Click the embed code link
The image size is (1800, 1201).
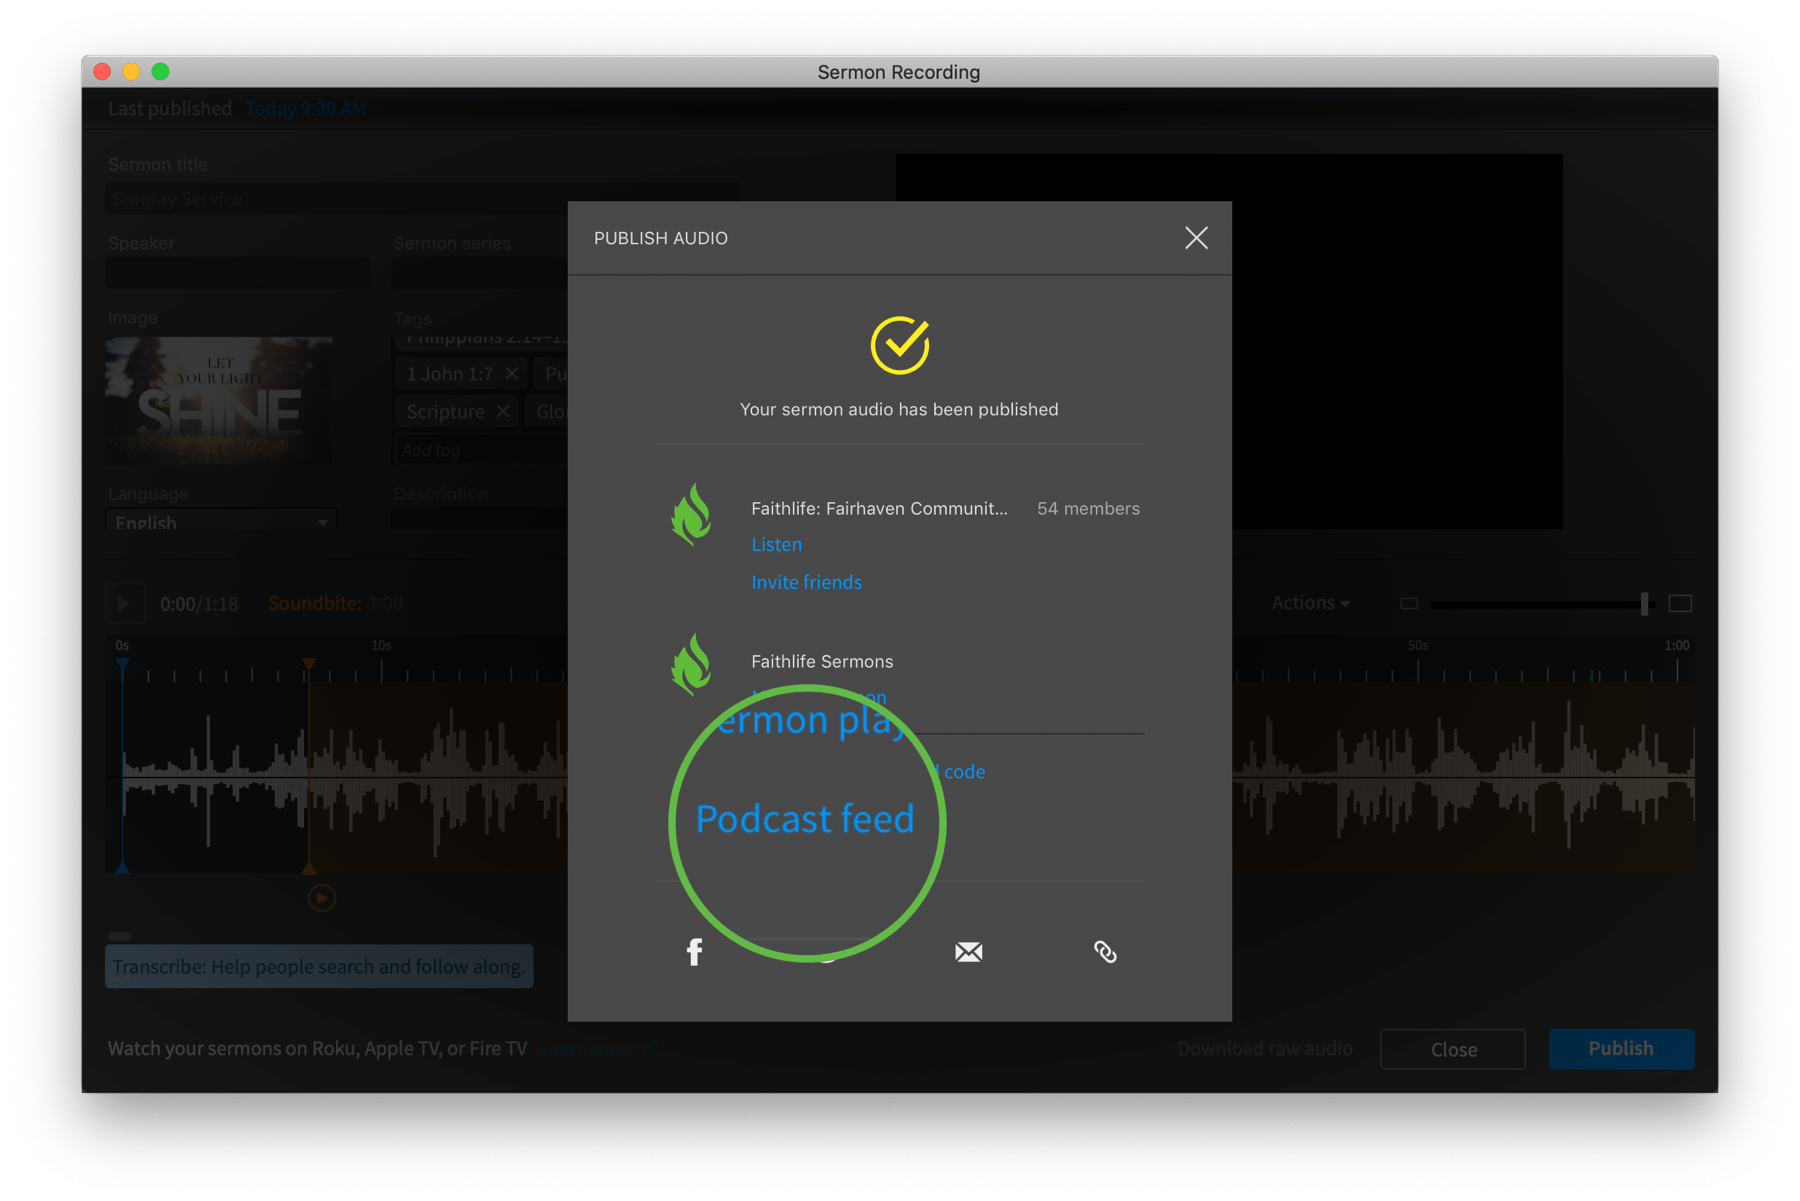click(x=962, y=771)
